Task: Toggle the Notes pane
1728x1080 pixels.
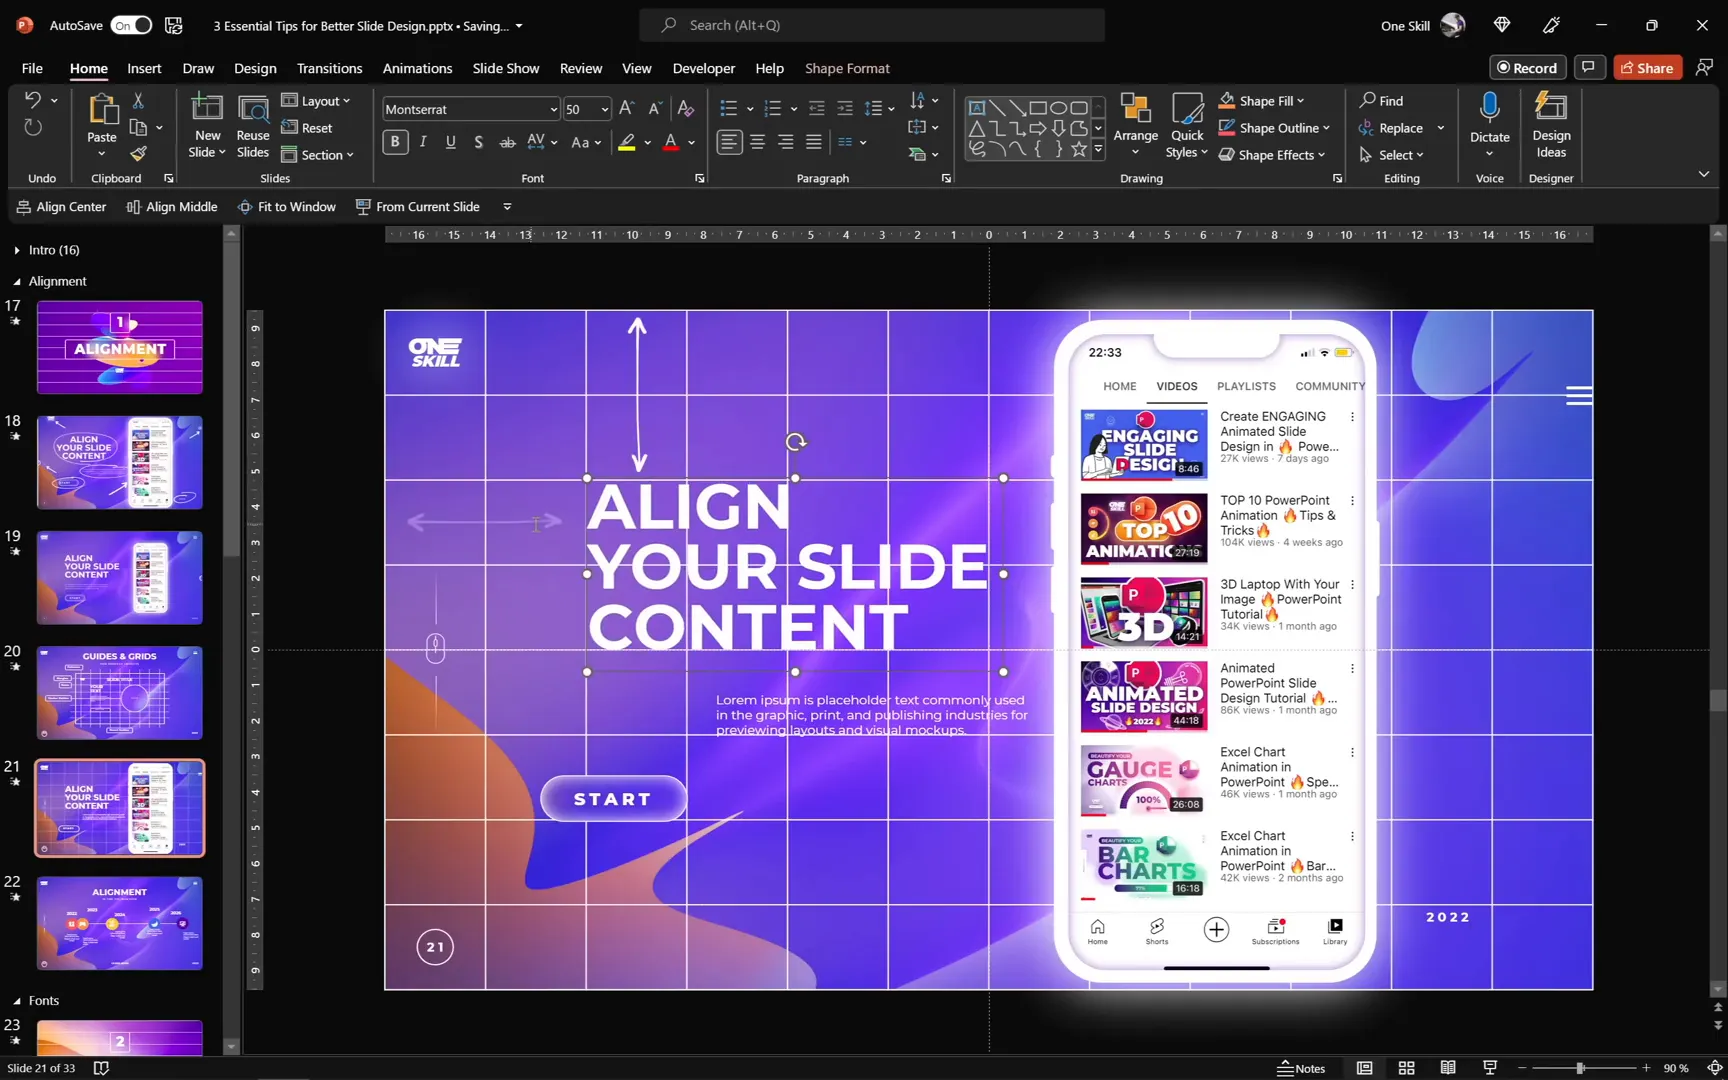Action: pos(1301,1068)
